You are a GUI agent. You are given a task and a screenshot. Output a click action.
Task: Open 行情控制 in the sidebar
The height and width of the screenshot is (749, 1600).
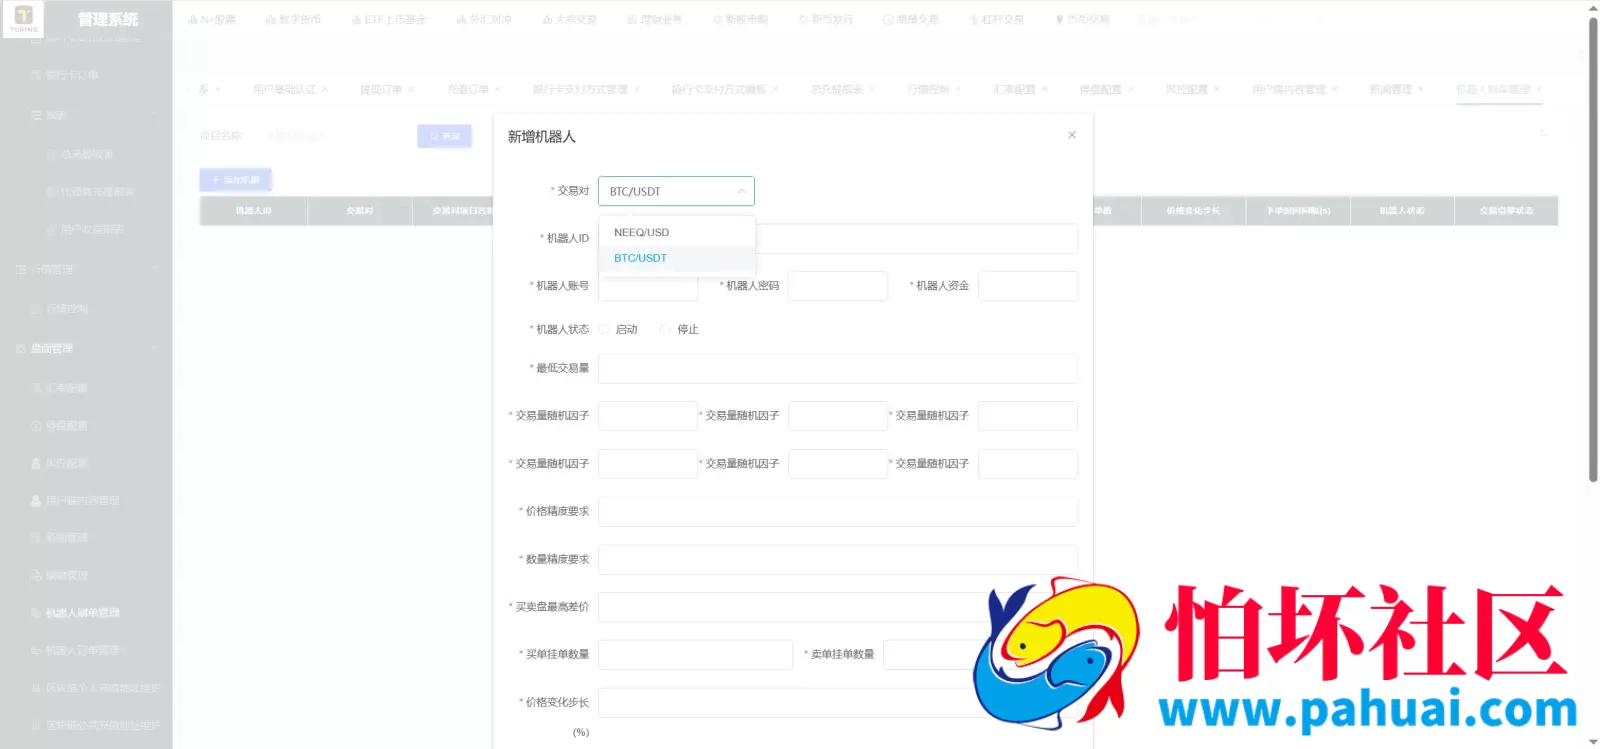click(67, 308)
